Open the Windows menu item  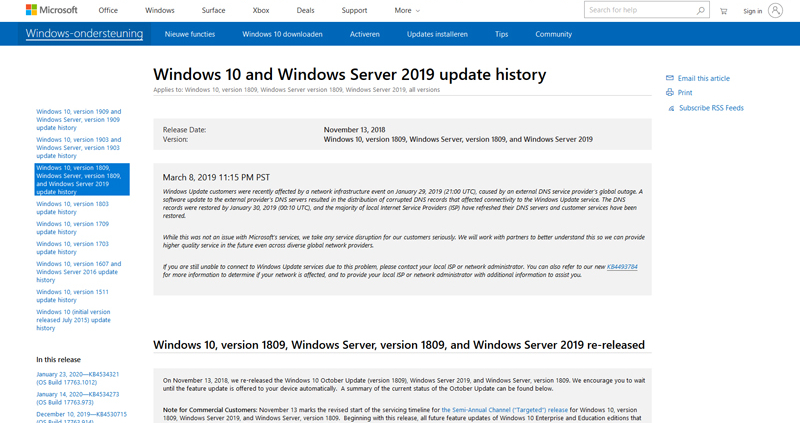pos(160,10)
